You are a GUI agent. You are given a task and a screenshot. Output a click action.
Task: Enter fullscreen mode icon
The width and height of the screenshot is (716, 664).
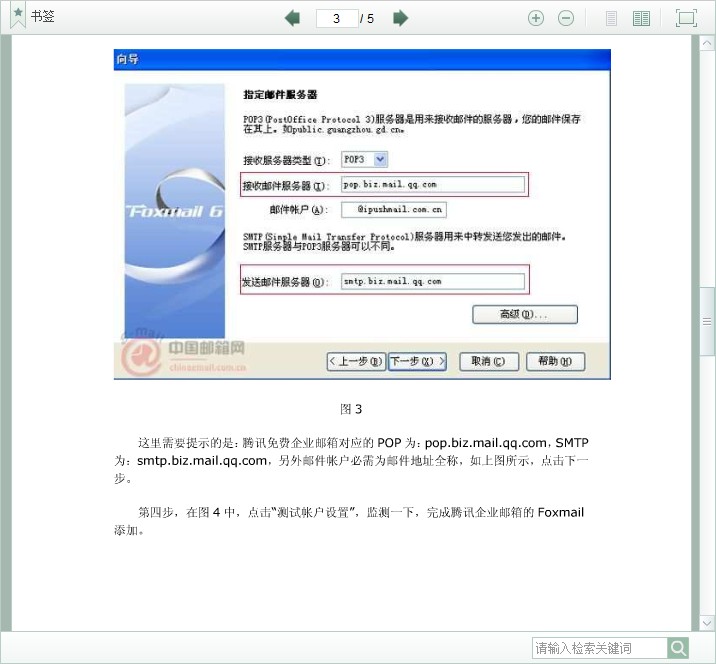coord(686,18)
